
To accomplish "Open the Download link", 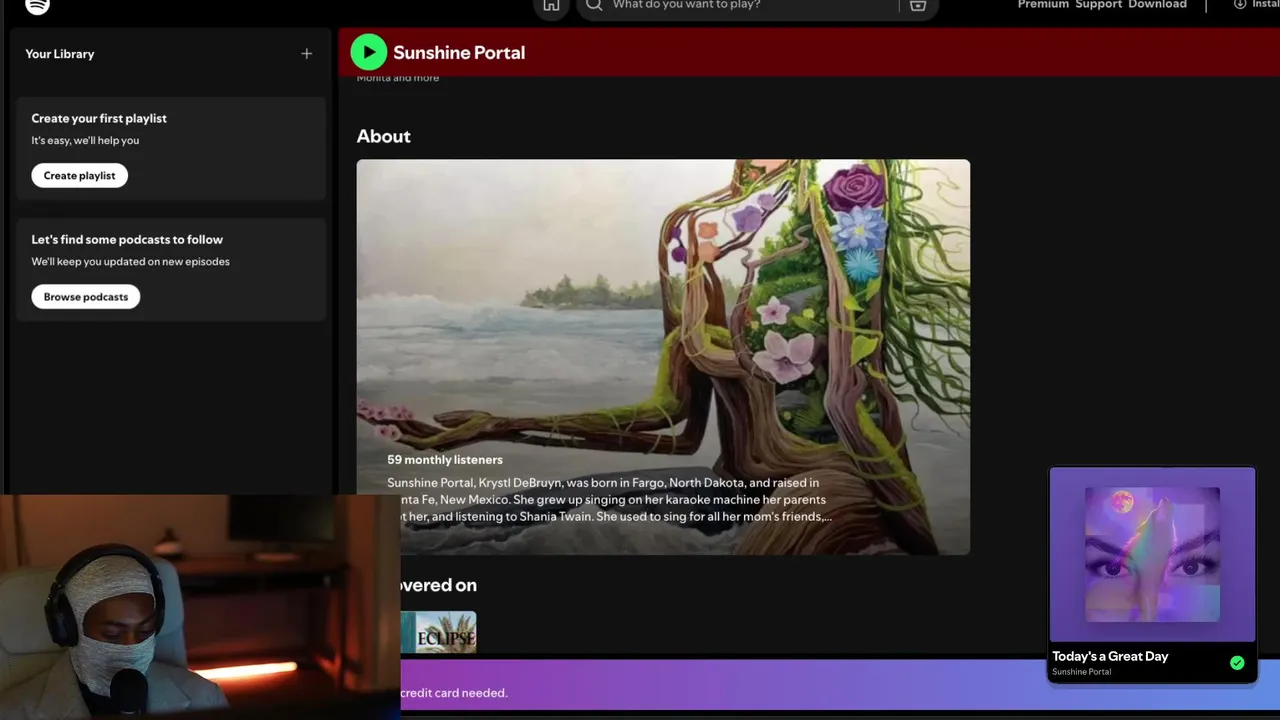I will (1157, 5).
